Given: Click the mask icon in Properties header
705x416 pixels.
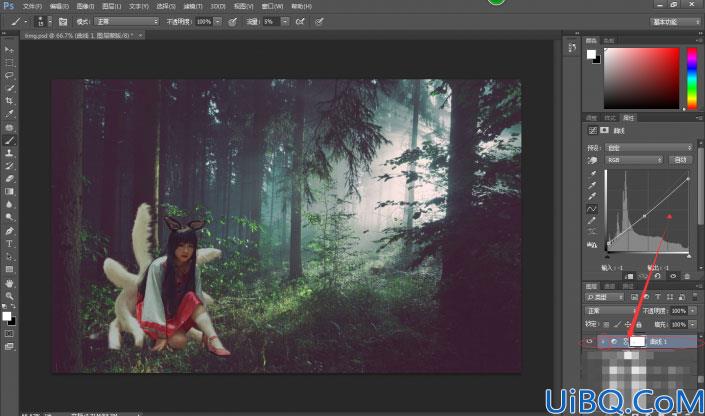Looking at the screenshot, I should tap(604, 130).
